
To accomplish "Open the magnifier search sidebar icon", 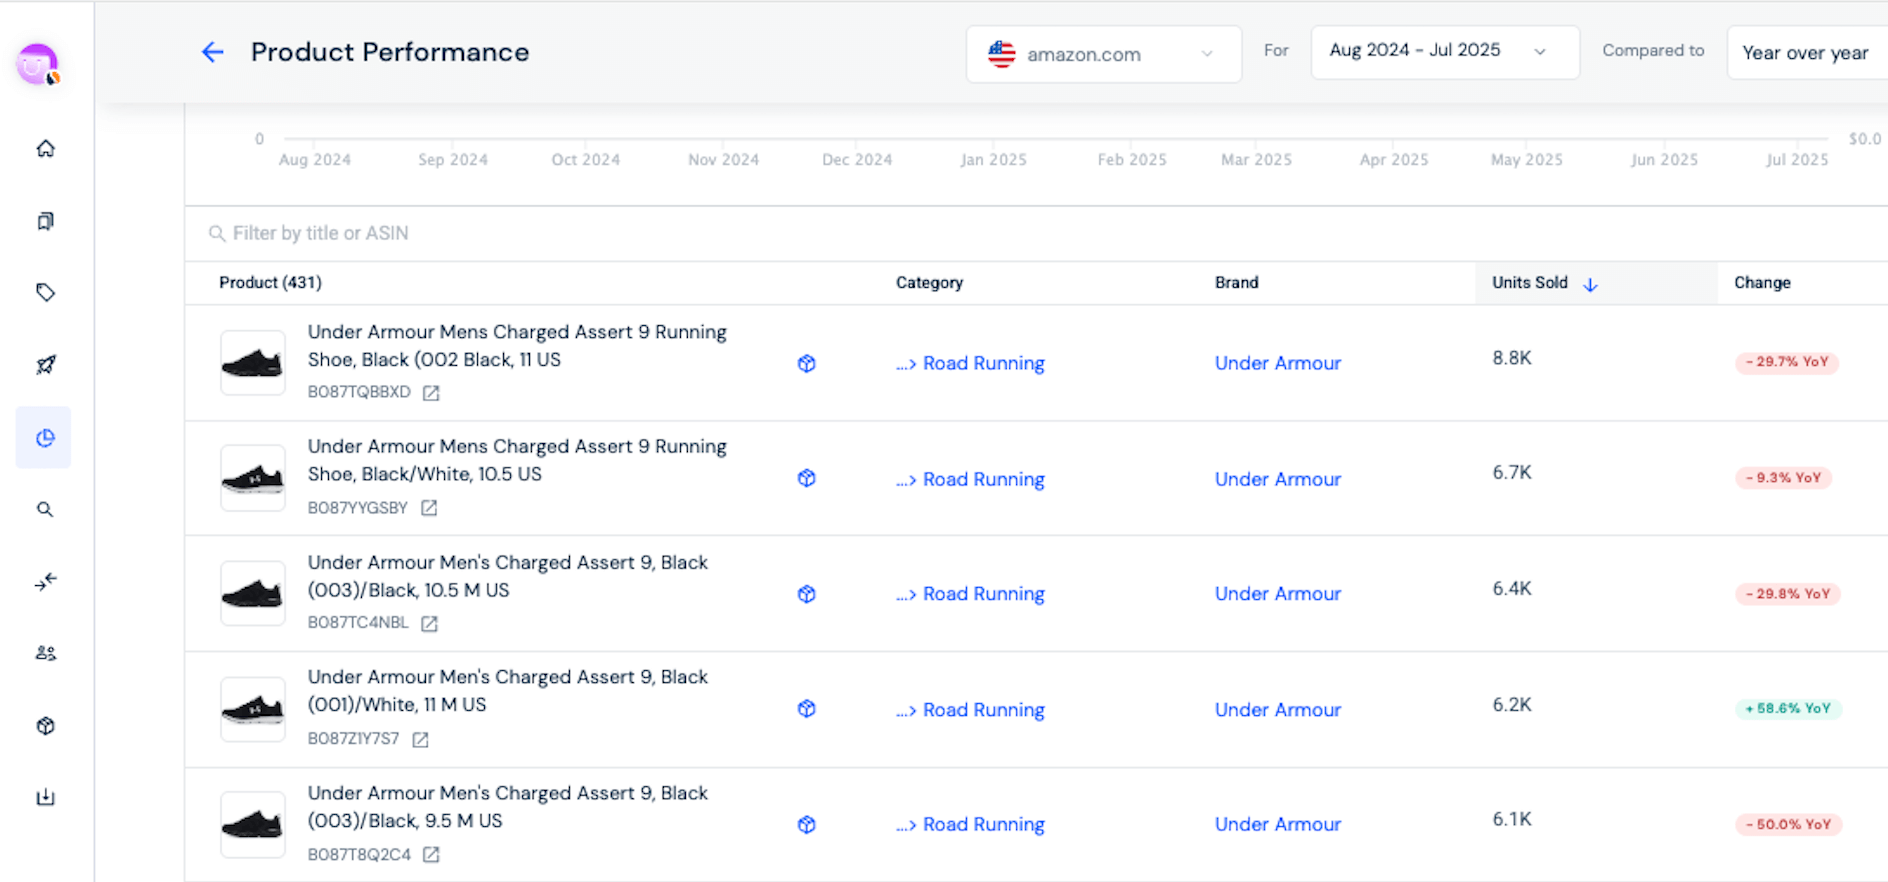I will click(x=45, y=509).
